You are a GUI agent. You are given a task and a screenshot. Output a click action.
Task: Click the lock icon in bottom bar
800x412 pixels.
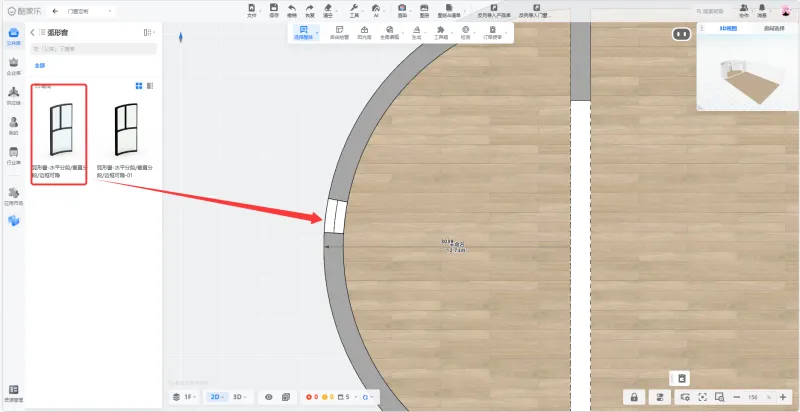point(634,397)
